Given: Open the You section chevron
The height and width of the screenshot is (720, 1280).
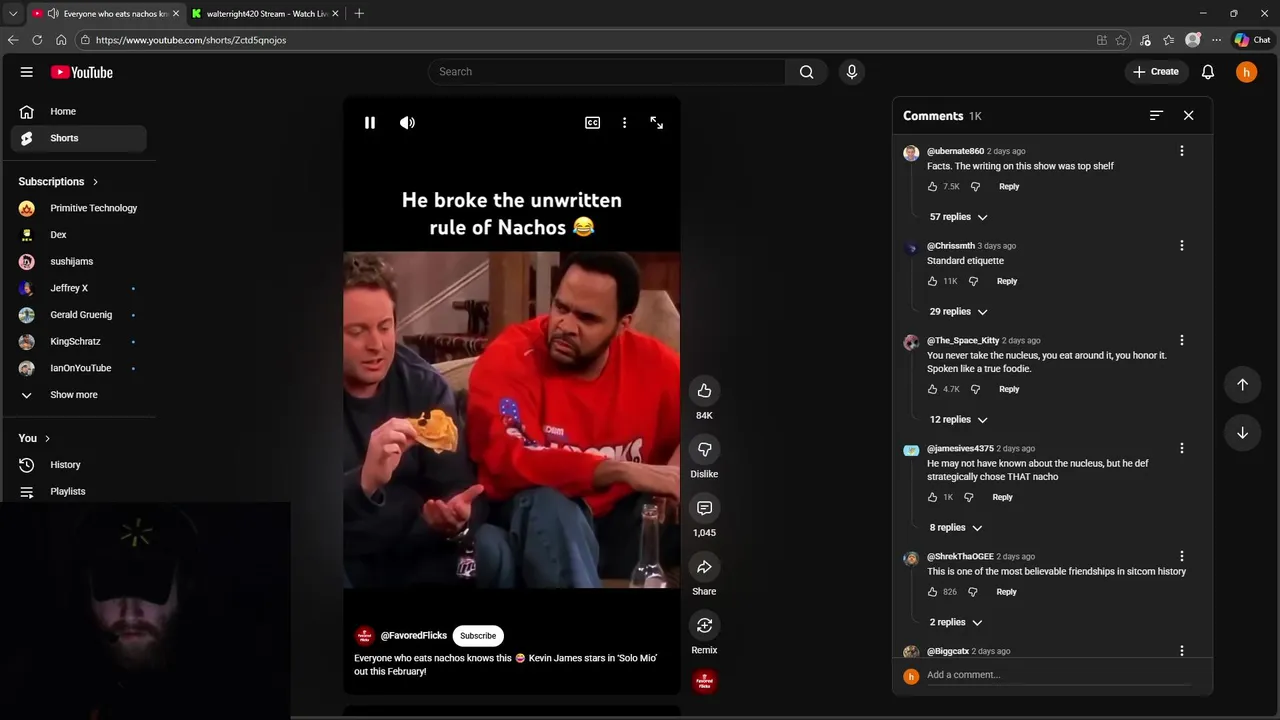Looking at the screenshot, I should (47, 439).
